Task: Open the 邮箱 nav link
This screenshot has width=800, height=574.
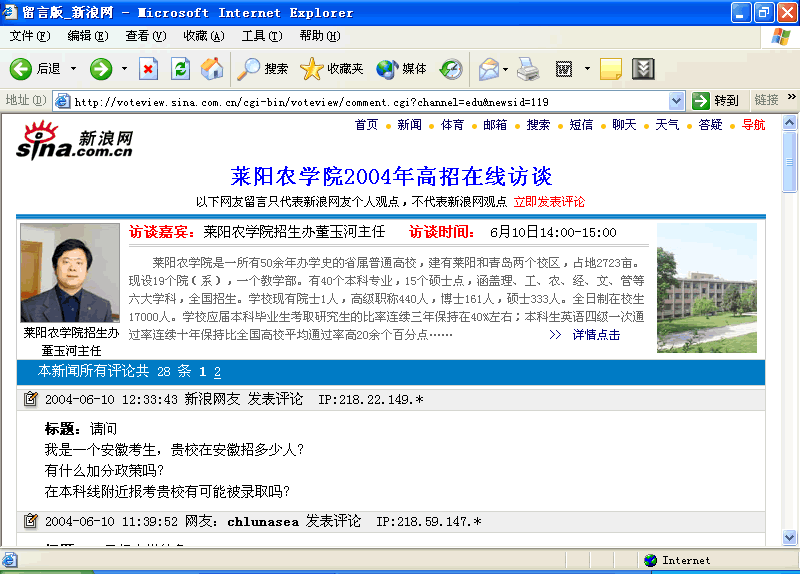Action: point(495,125)
